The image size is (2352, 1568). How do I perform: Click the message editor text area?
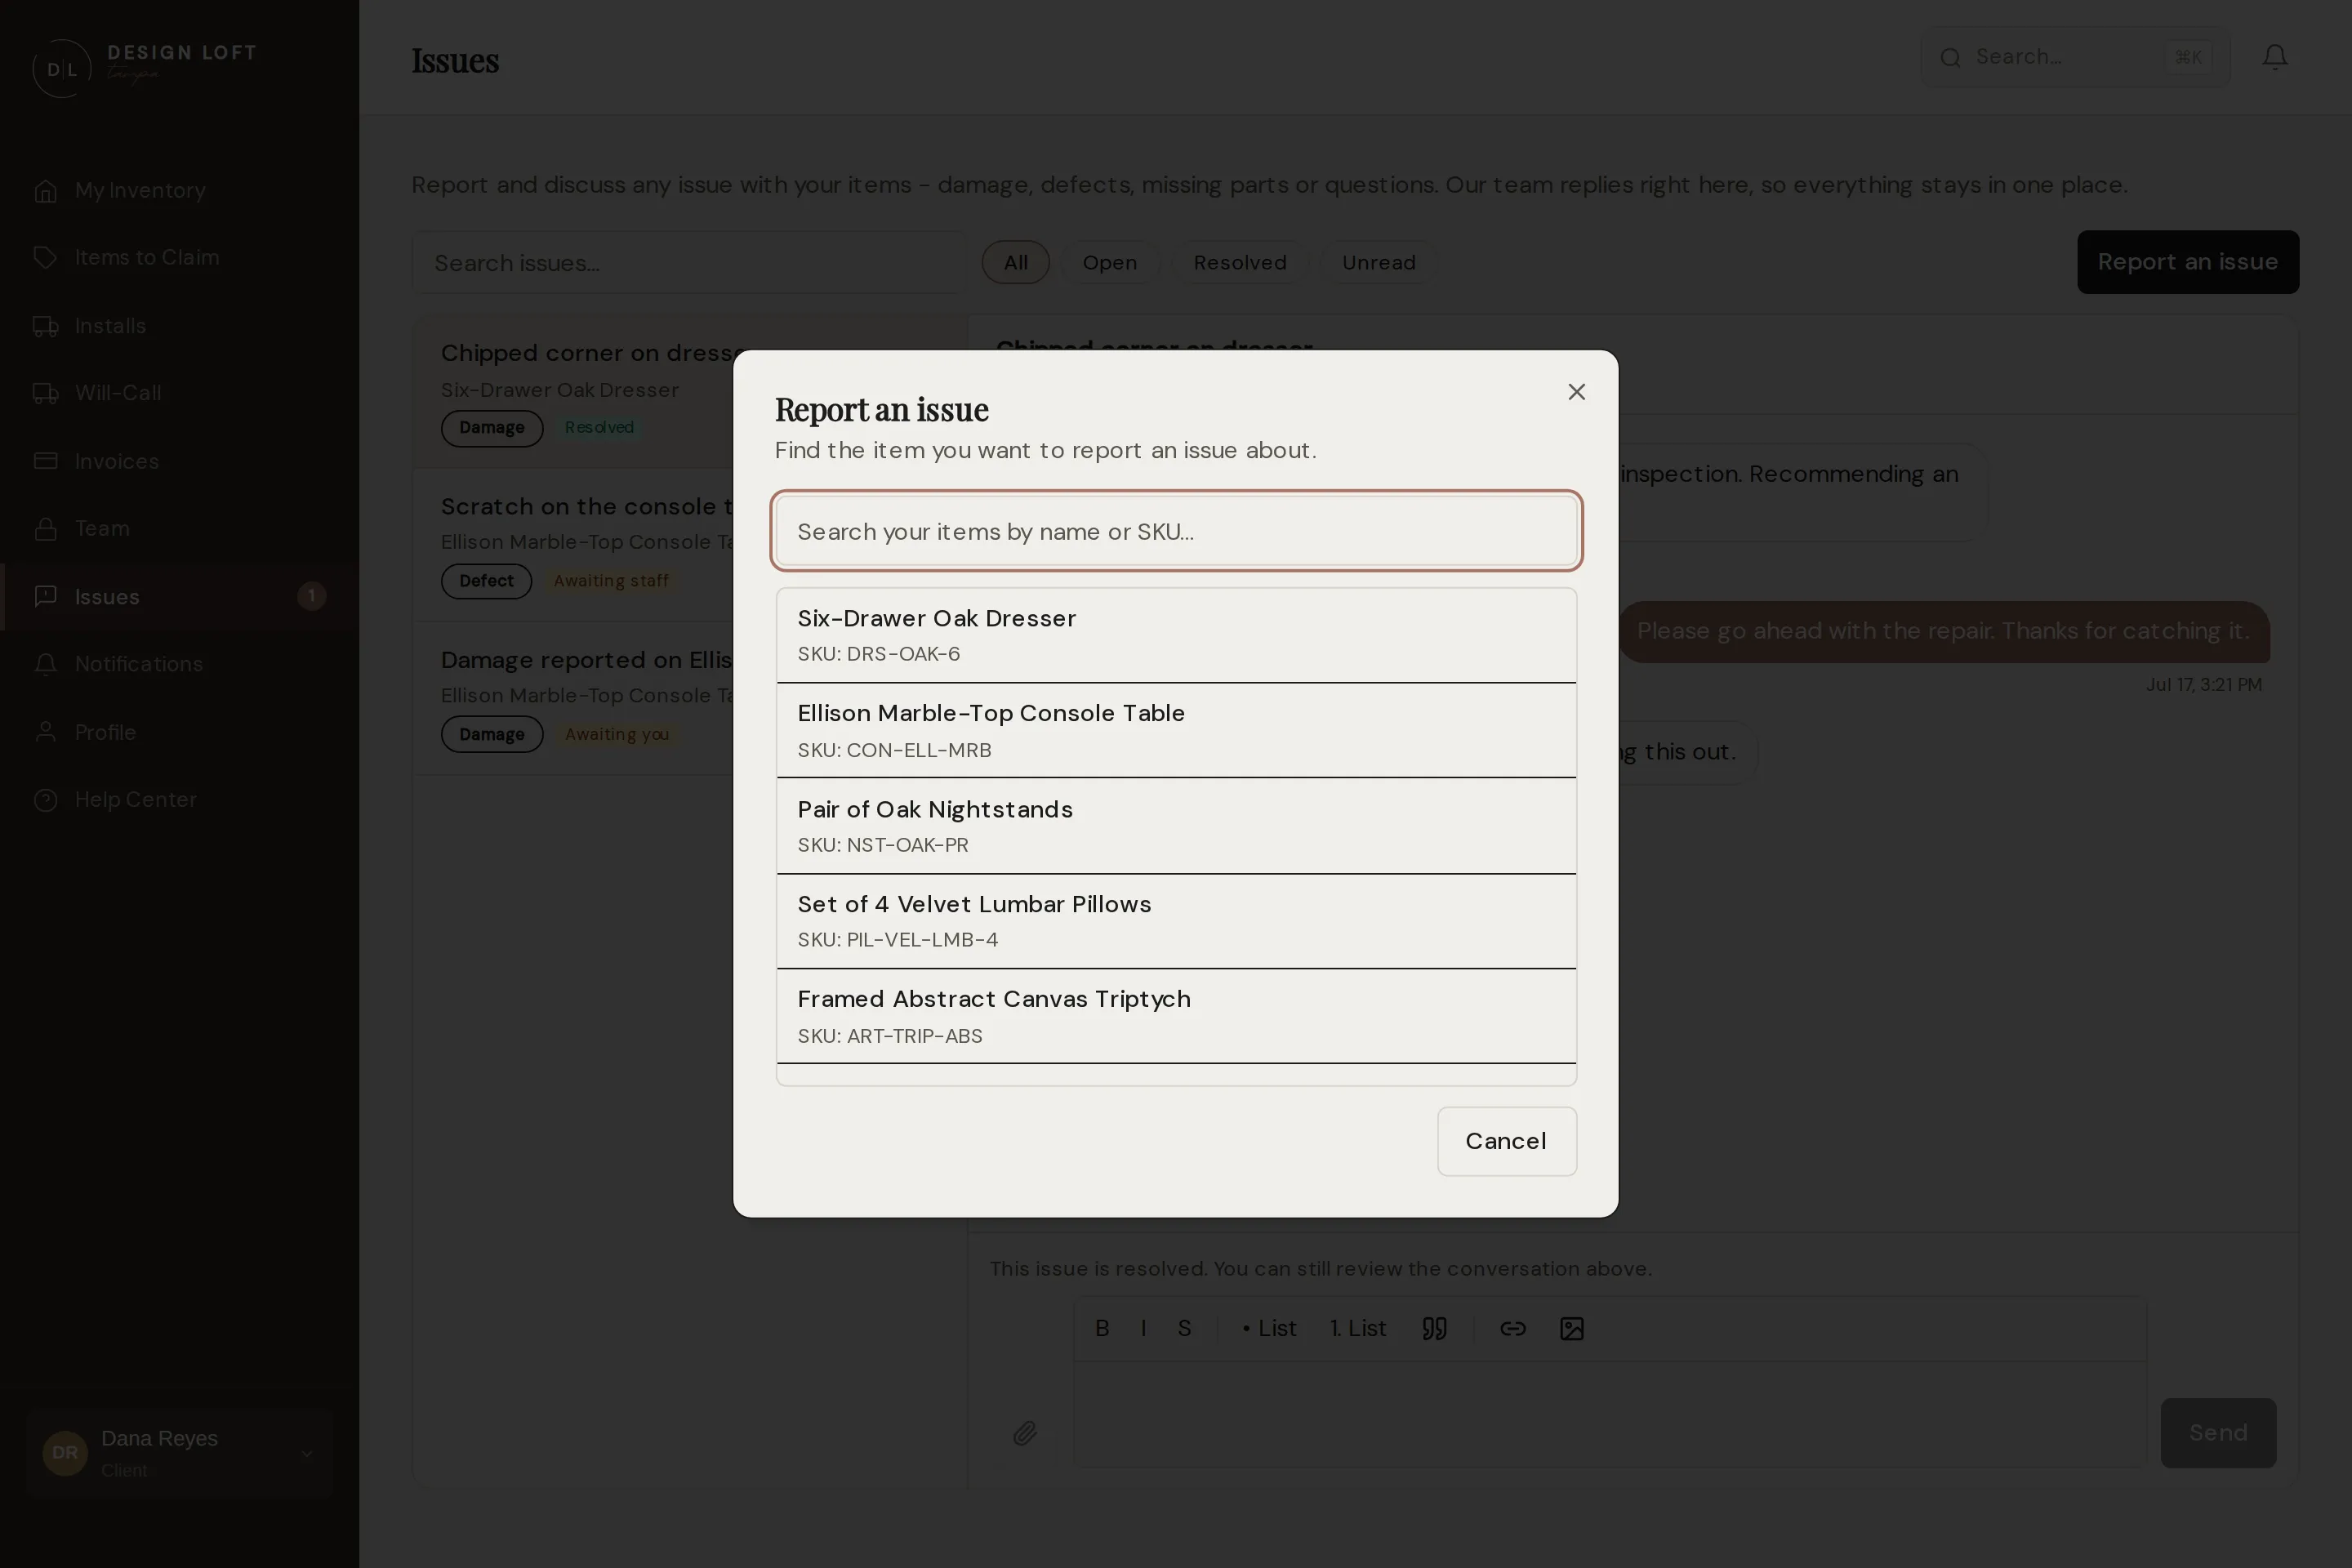1610,1414
